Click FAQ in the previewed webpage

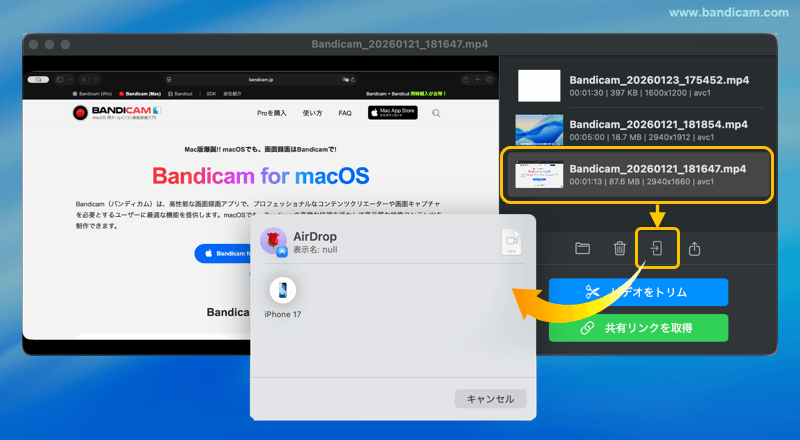[345, 113]
